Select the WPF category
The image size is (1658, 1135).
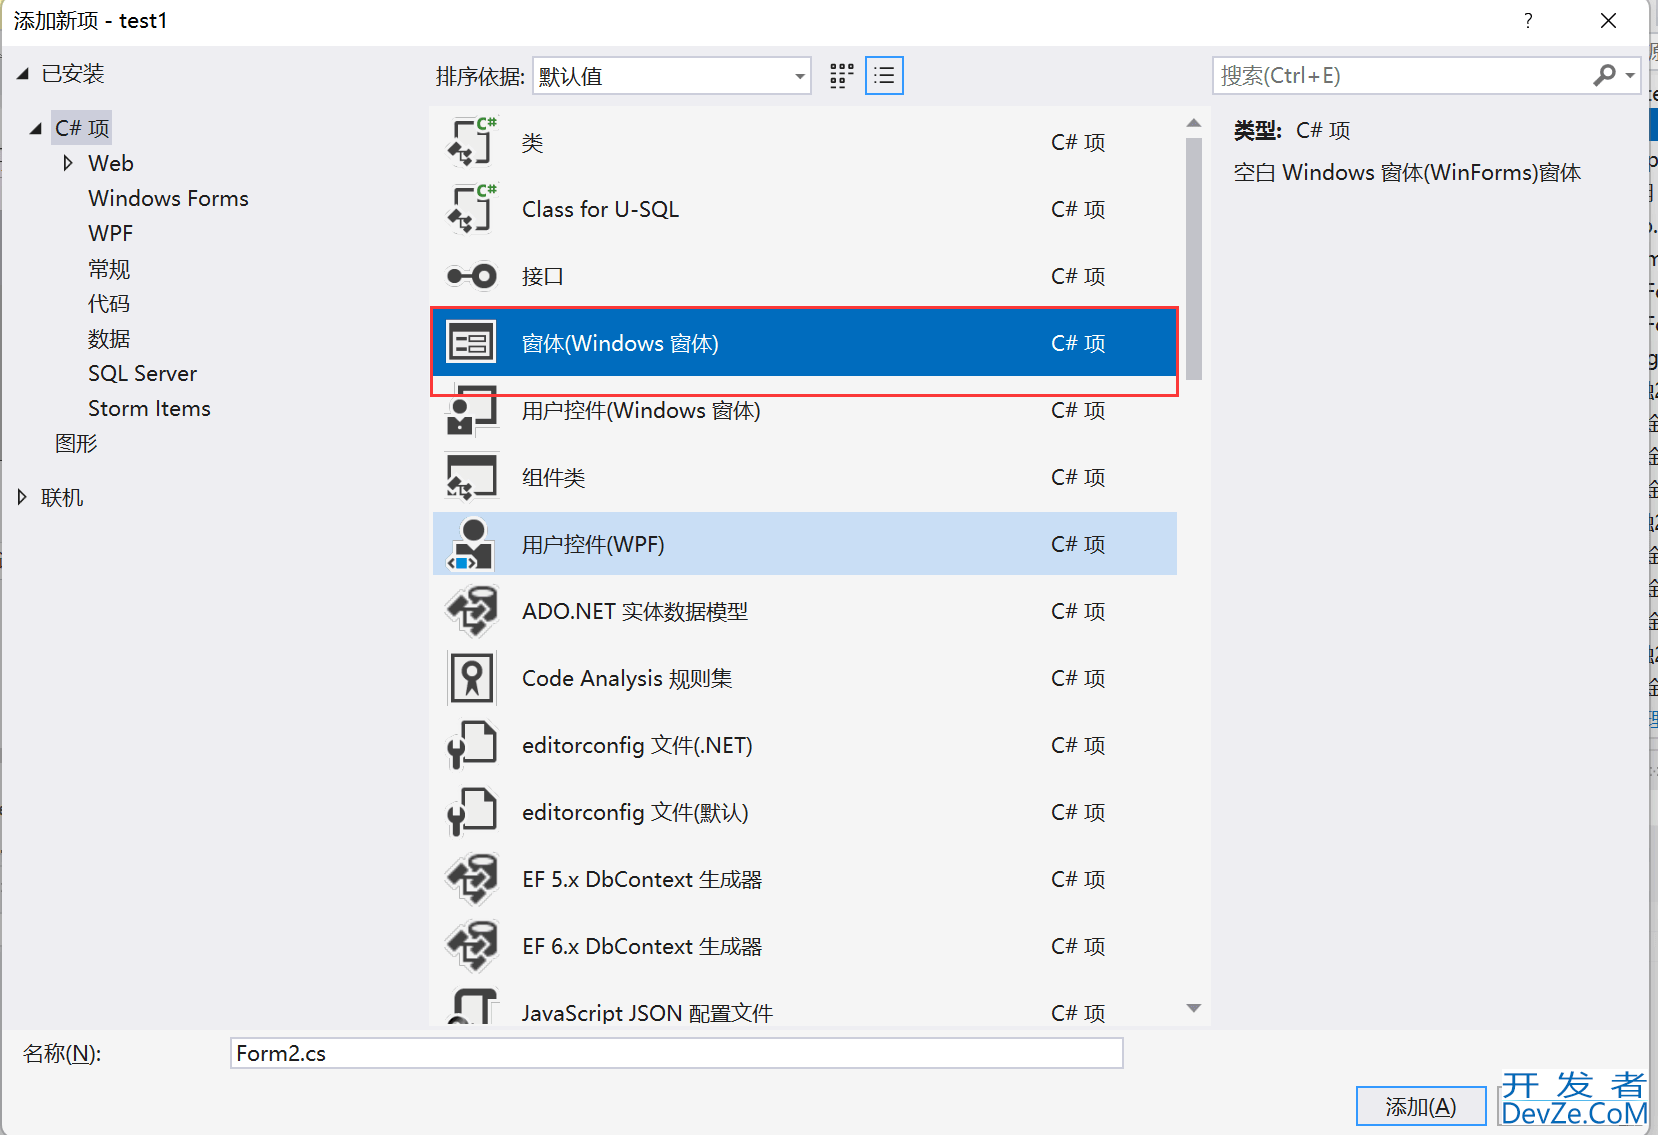(x=110, y=233)
